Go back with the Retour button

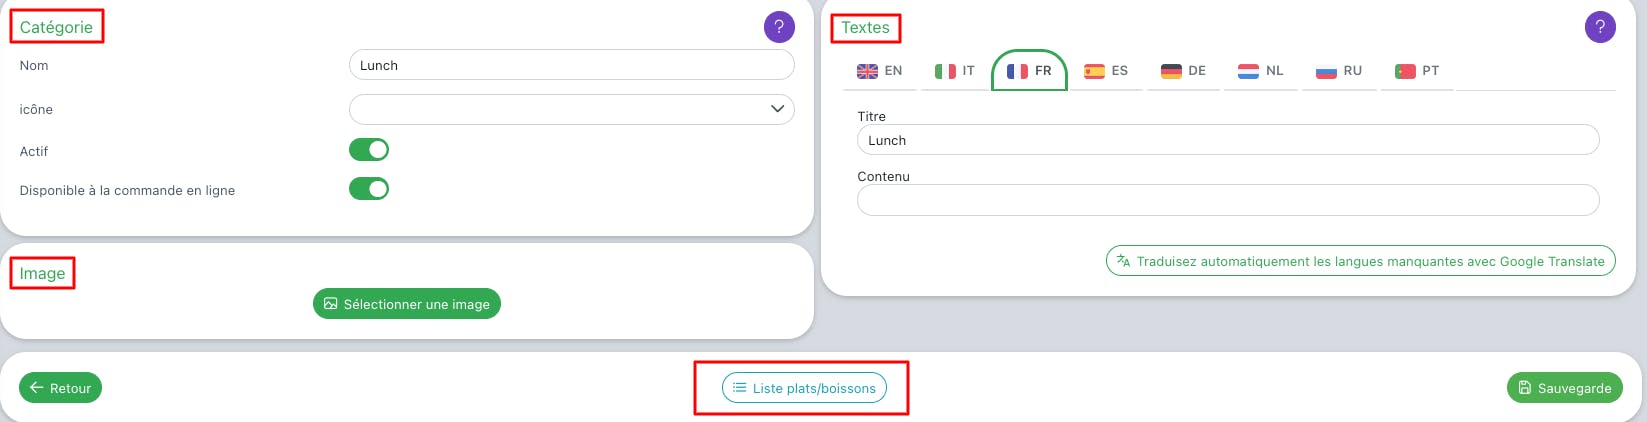point(60,388)
